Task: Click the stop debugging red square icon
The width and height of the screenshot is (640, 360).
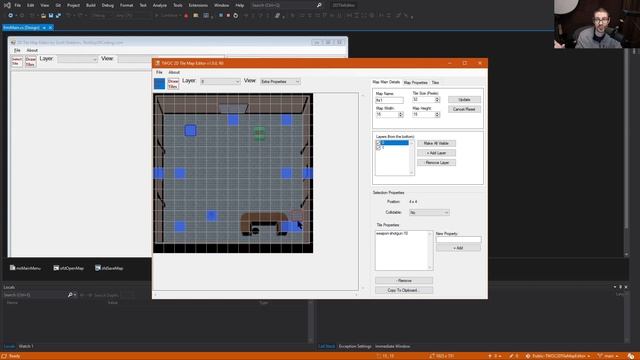Action: [228, 16]
